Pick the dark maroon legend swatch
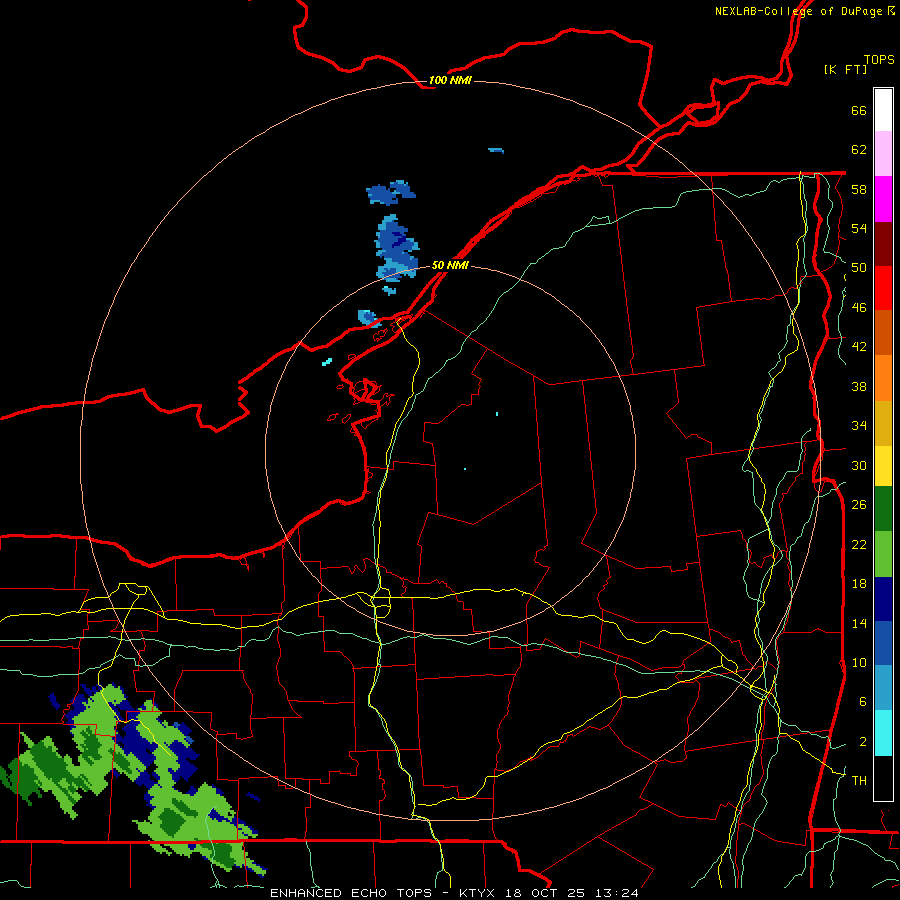 883,244
